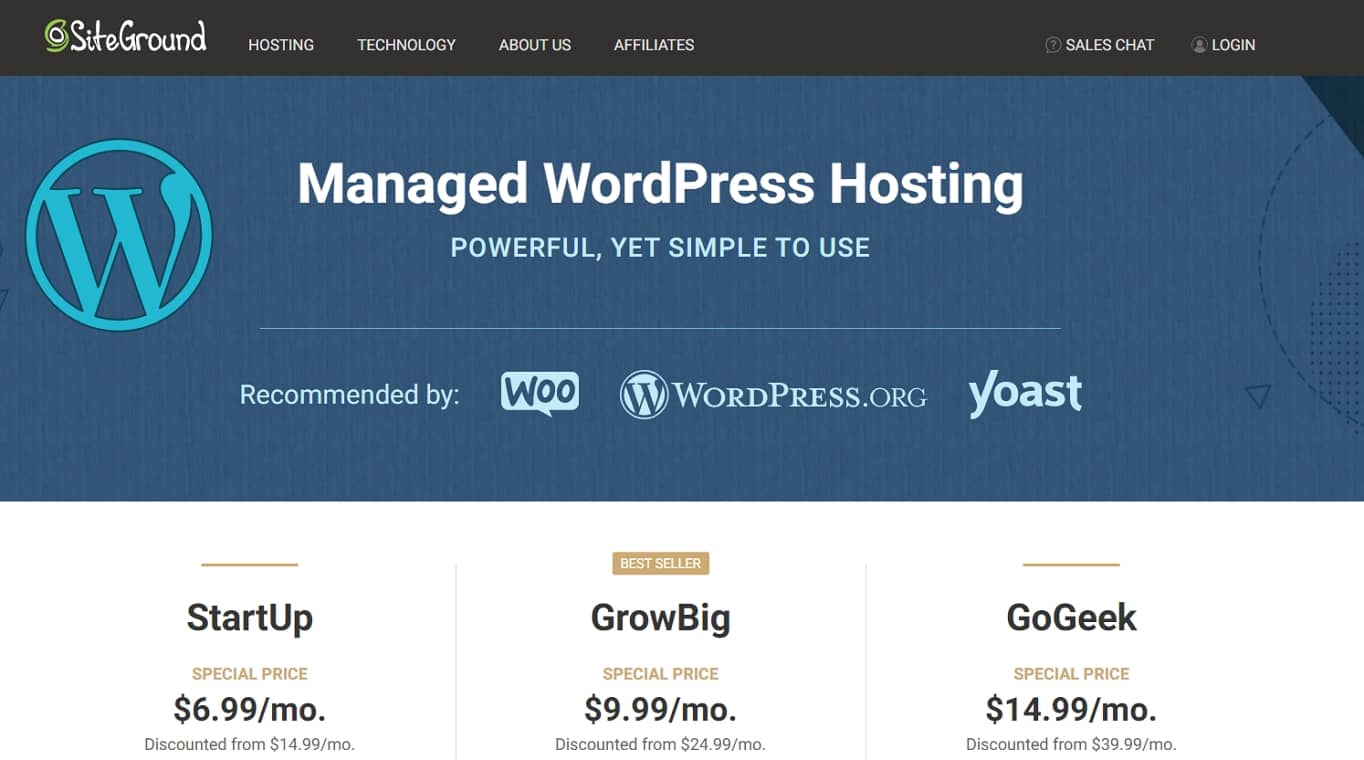Screen dimensions: 1364x760
Task: Click the BEST SELLER badge
Action: [661, 564]
